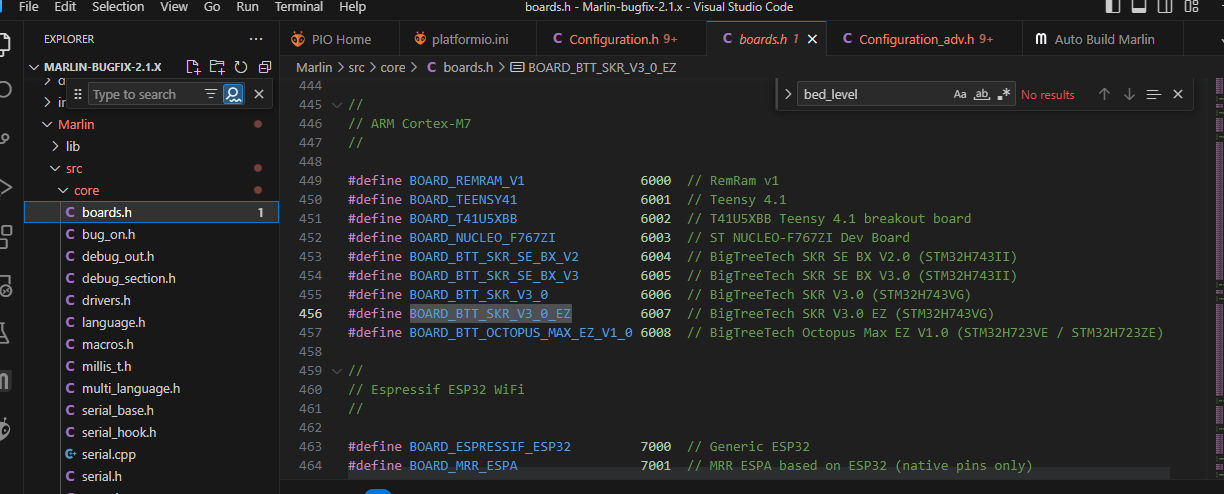Expand the lib folder
Image resolution: width=1224 pixels, height=494 pixels.
152,146
